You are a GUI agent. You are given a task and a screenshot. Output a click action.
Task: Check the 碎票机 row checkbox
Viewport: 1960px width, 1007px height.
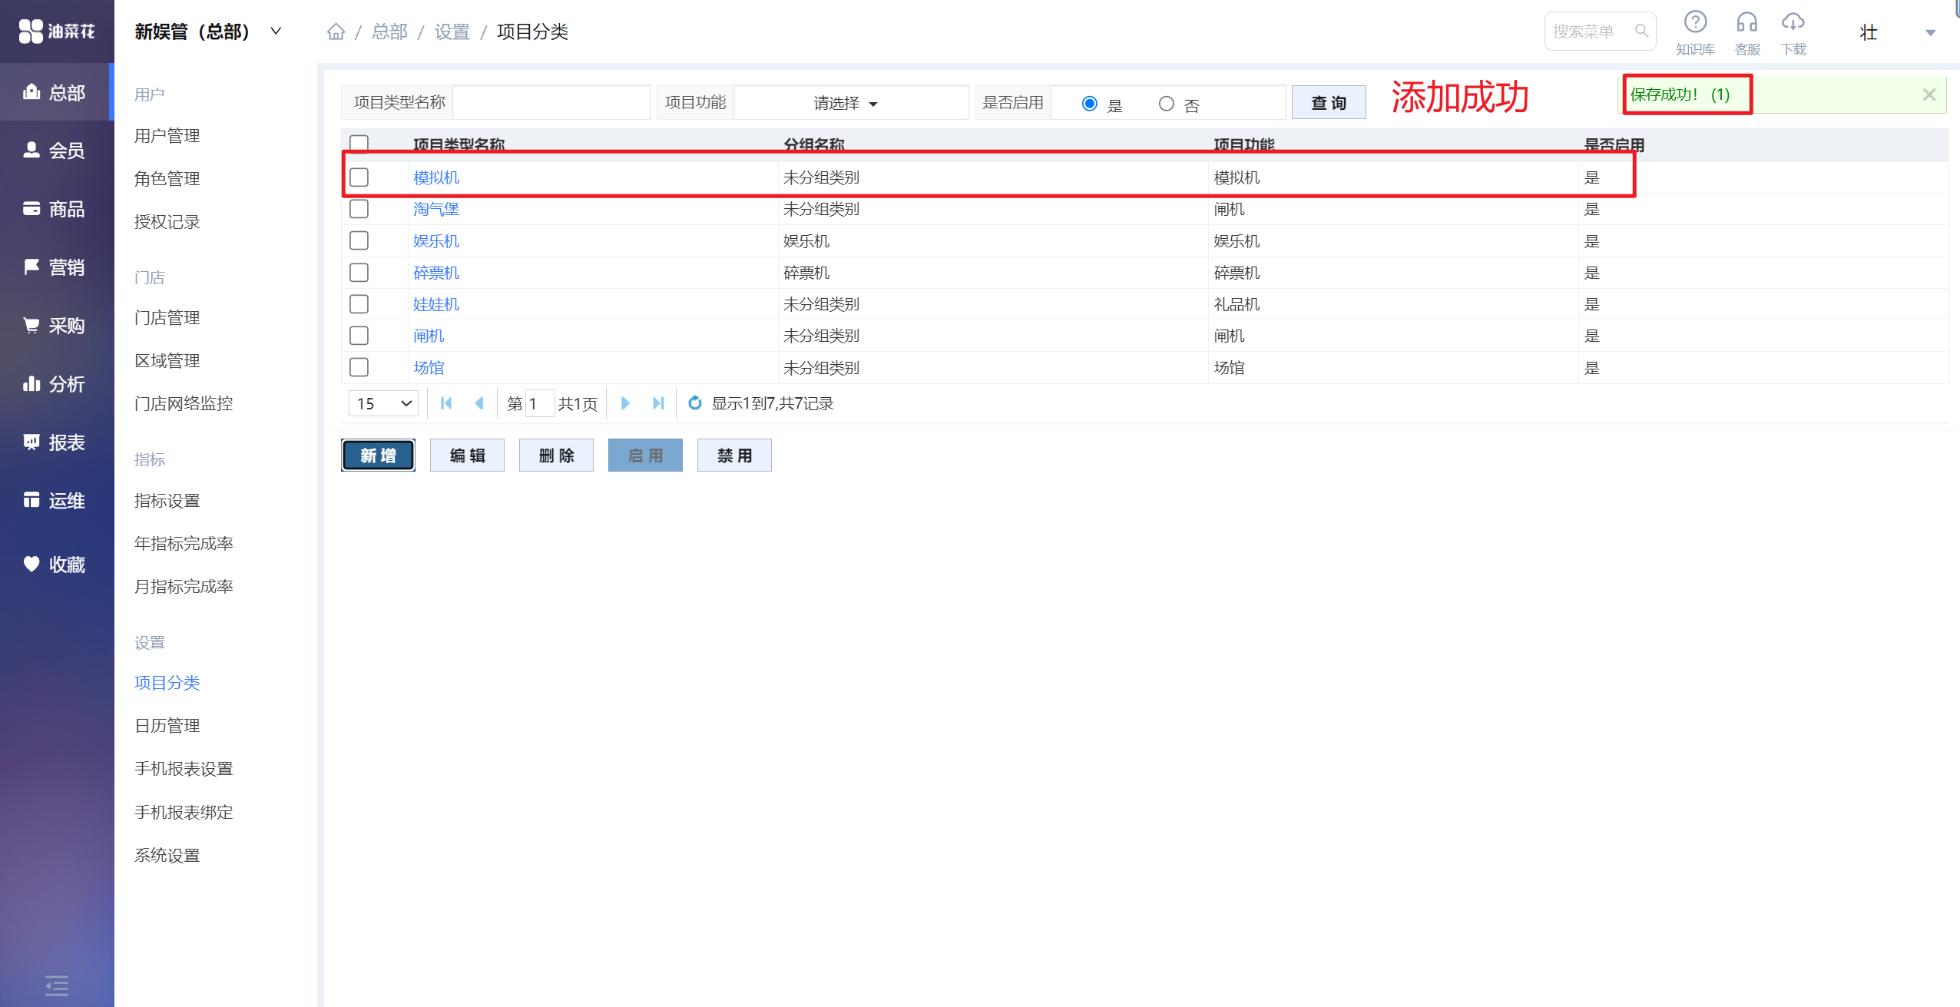point(359,272)
